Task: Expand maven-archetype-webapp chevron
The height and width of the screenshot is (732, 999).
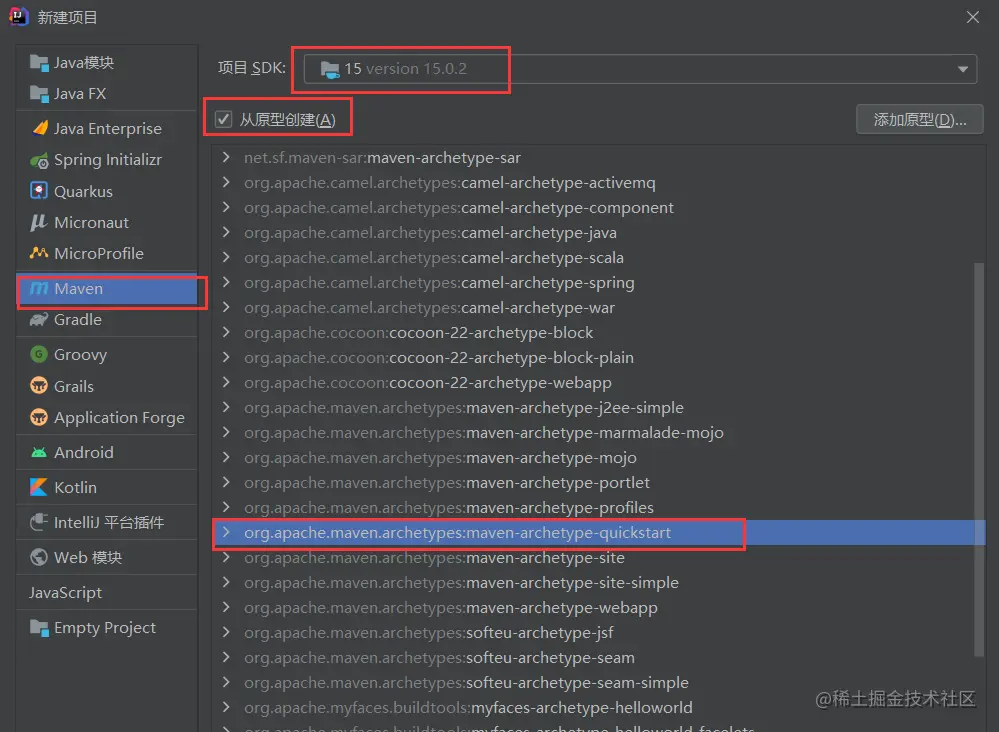Action: tap(226, 607)
